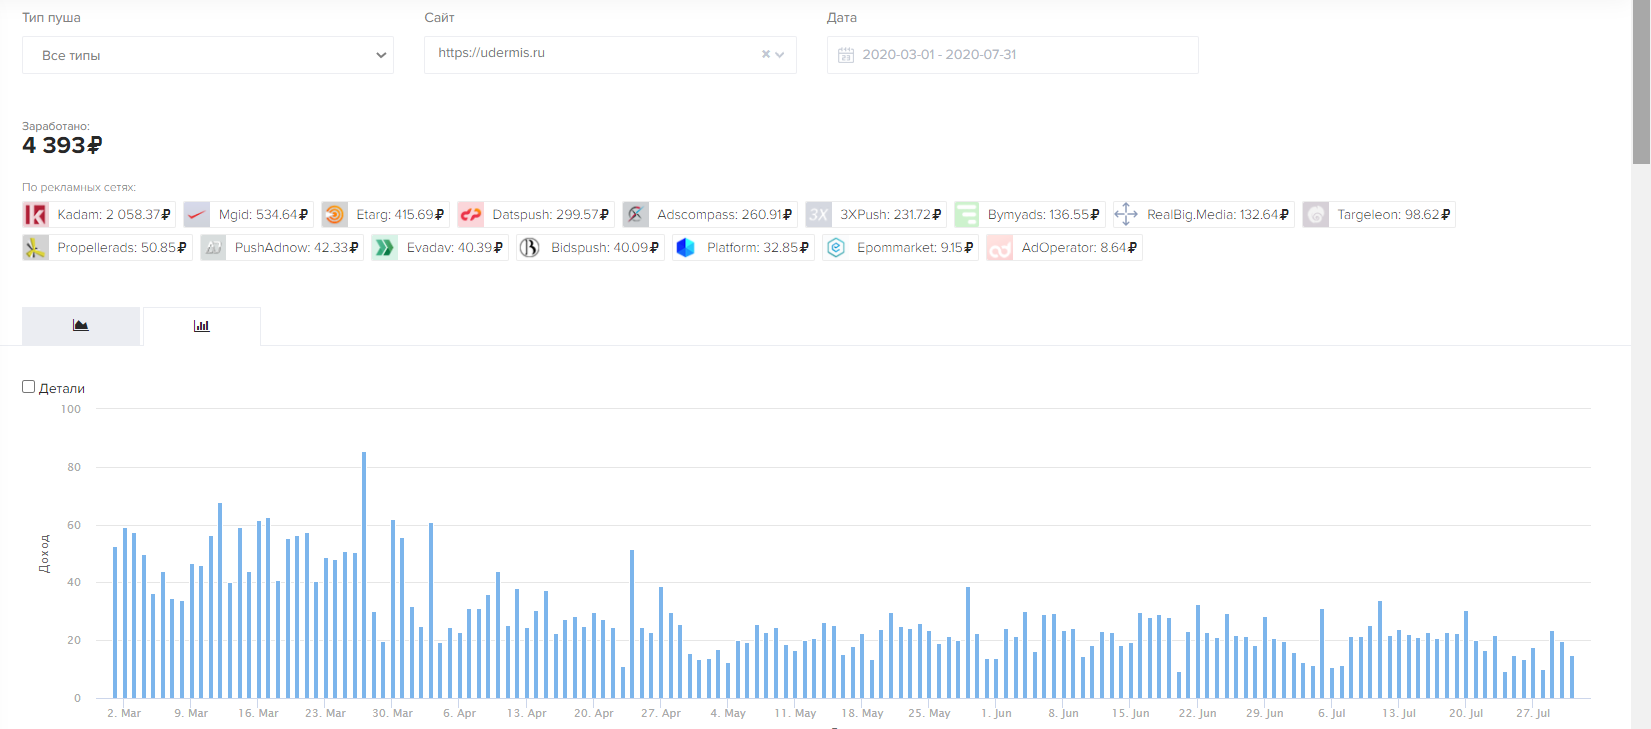
Task: Open the Тип пуша dropdown
Action: tap(208, 55)
